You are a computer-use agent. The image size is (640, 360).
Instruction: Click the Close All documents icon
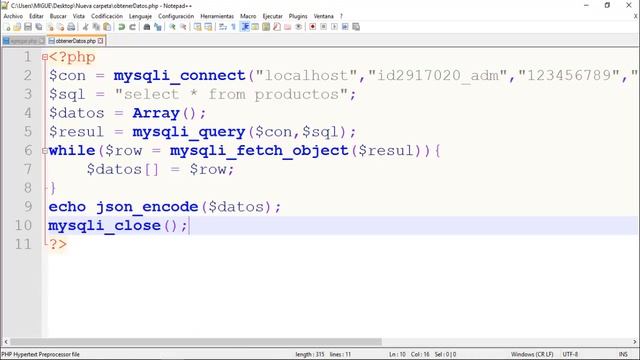click(x=60, y=27)
